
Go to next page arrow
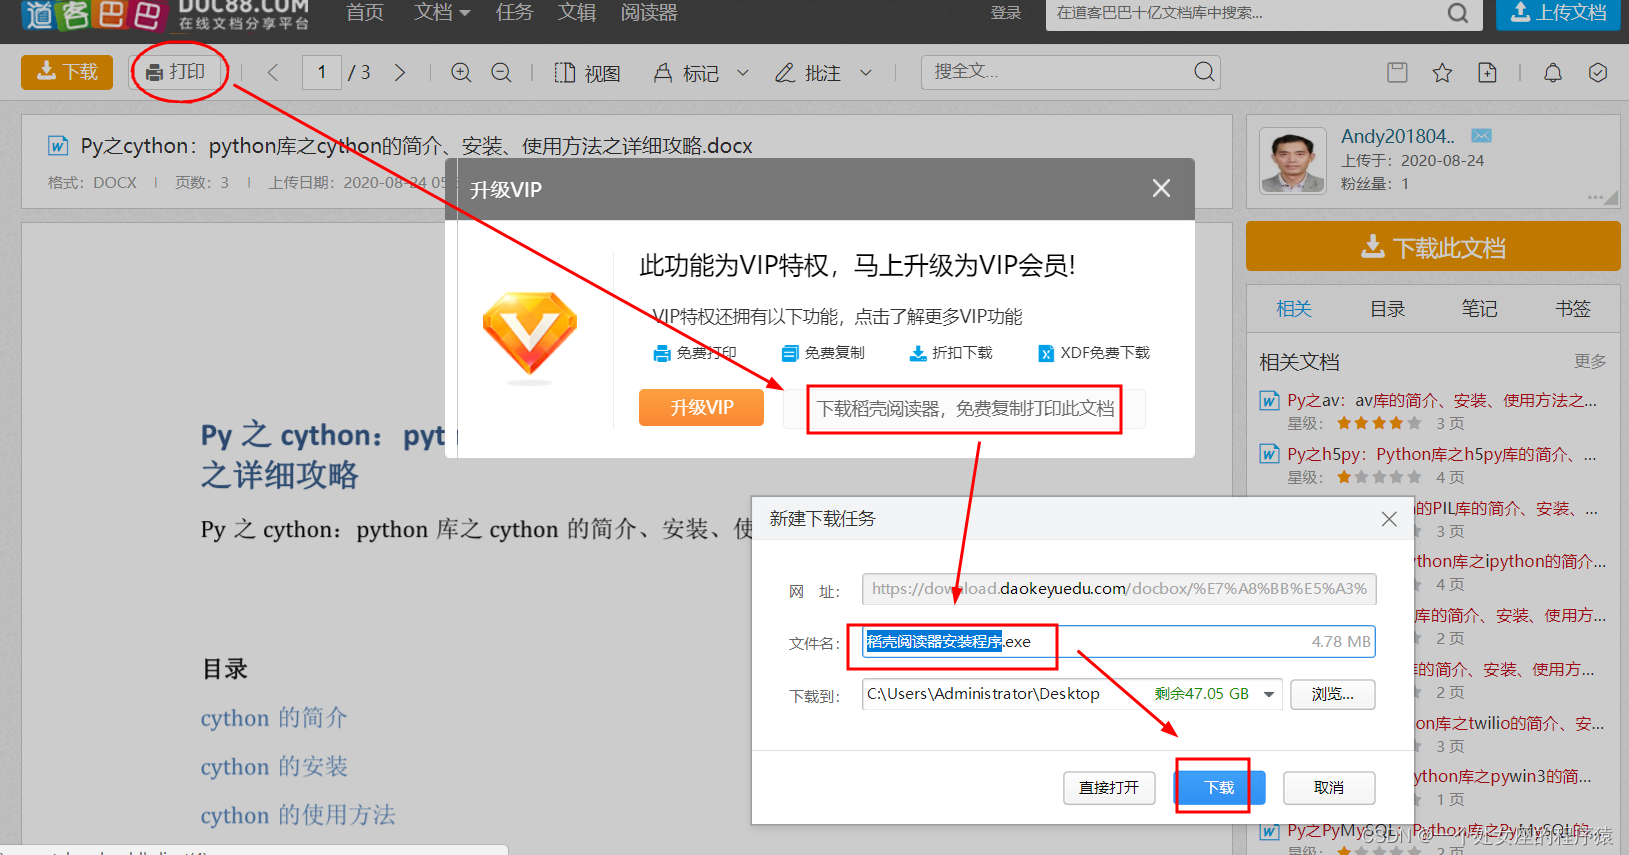[x=400, y=72]
